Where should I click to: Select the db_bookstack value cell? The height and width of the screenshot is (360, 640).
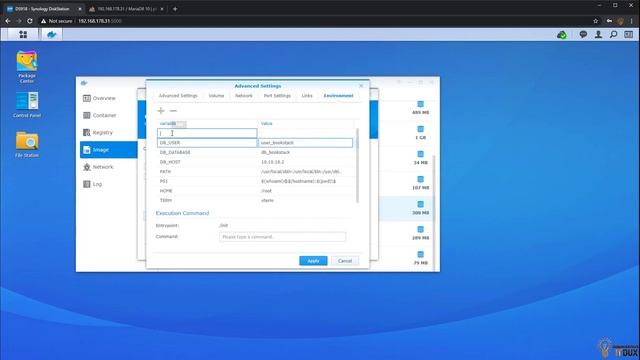(x=306, y=152)
